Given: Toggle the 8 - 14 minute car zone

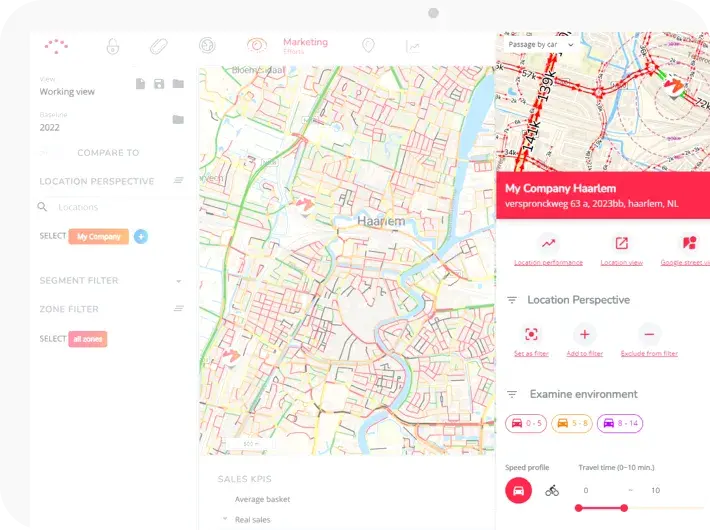Looking at the screenshot, I should [x=620, y=423].
